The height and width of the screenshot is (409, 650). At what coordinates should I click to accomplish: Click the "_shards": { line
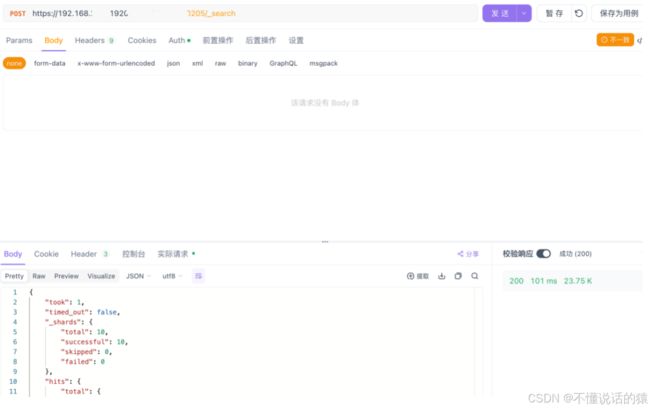pyautogui.click(x=69, y=322)
